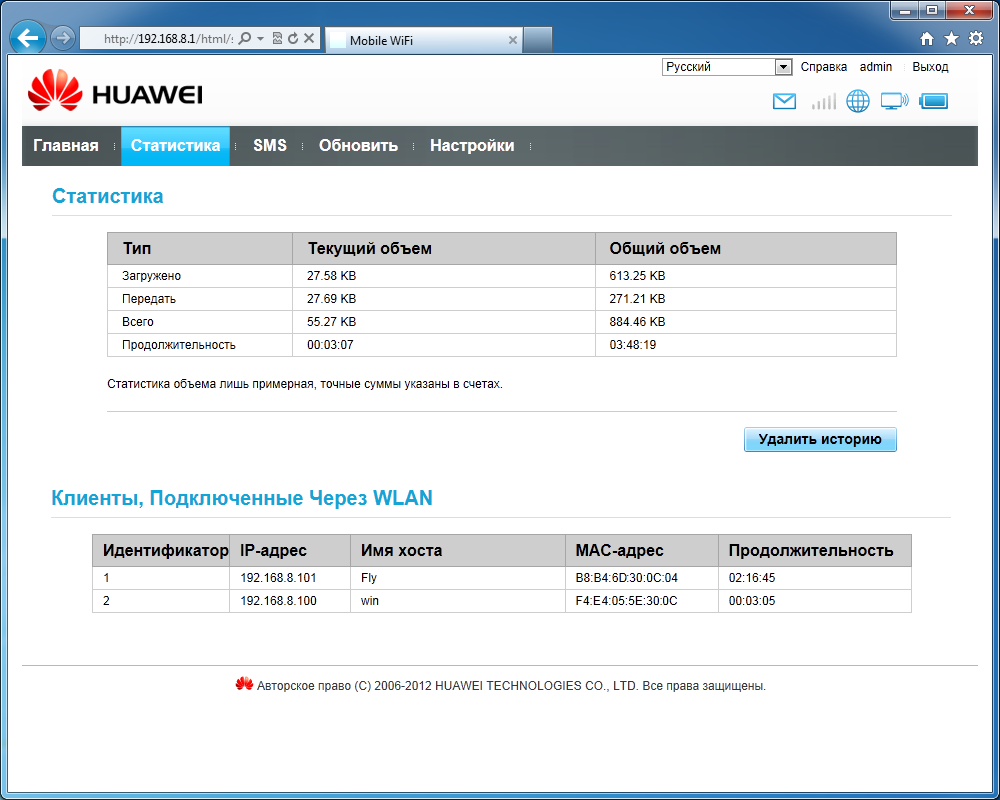Open the SMS menu tab
Screen dimensions: 1000x800
tap(270, 145)
